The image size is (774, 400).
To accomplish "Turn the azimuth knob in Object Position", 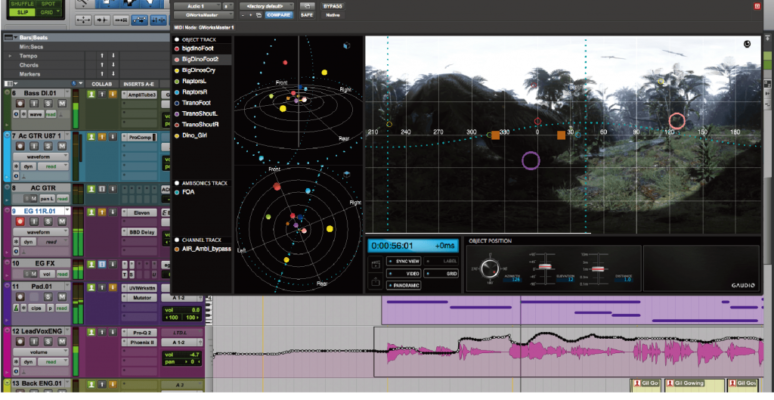I will click(490, 268).
